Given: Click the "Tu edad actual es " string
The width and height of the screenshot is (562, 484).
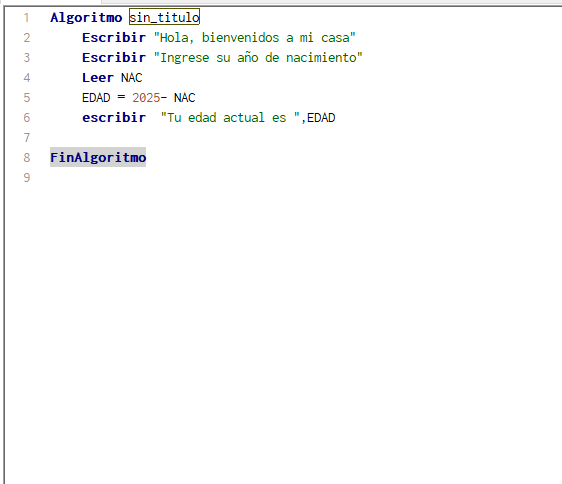Looking at the screenshot, I should pyautogui.click(x=230, y=118).
